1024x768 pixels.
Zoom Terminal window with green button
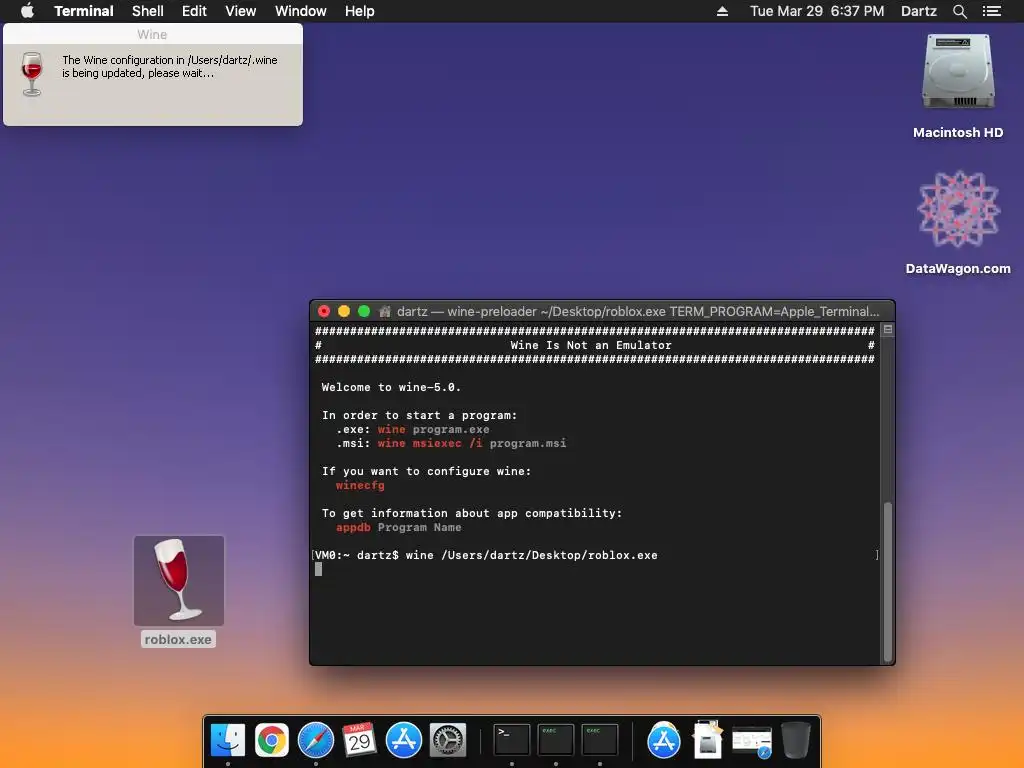coord(364,312)
